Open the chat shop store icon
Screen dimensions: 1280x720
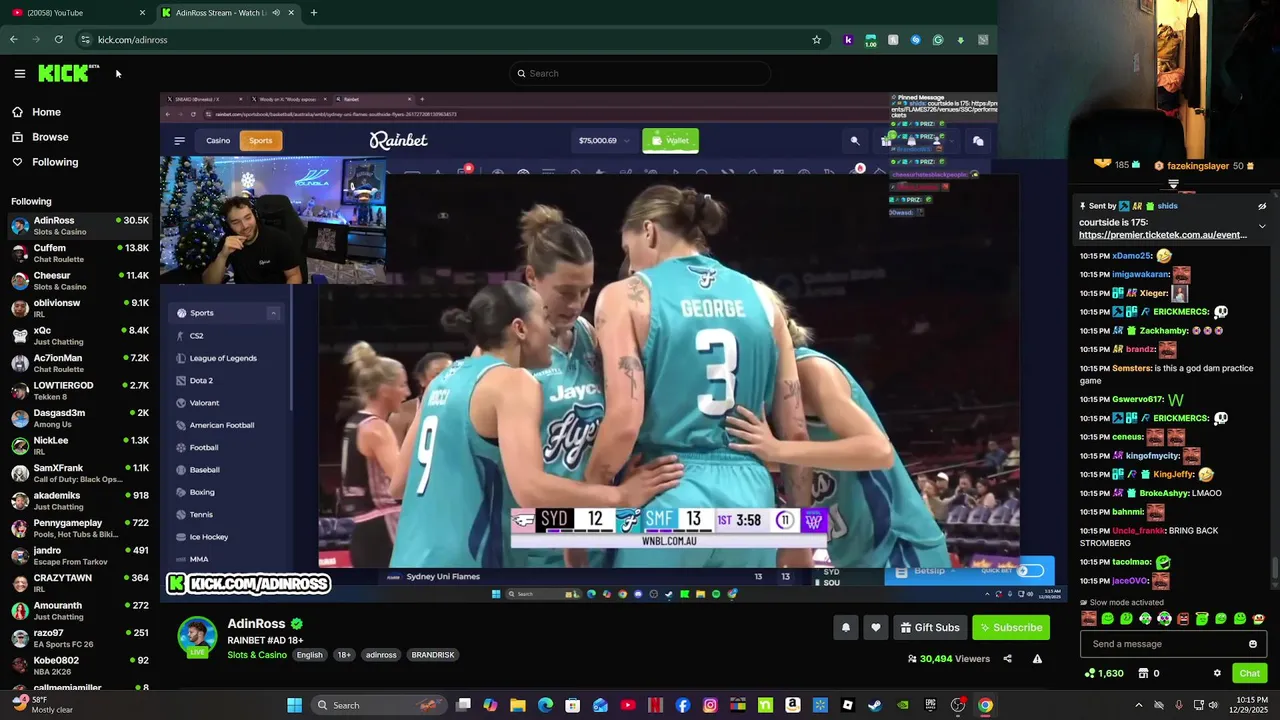click(1143, 673)
